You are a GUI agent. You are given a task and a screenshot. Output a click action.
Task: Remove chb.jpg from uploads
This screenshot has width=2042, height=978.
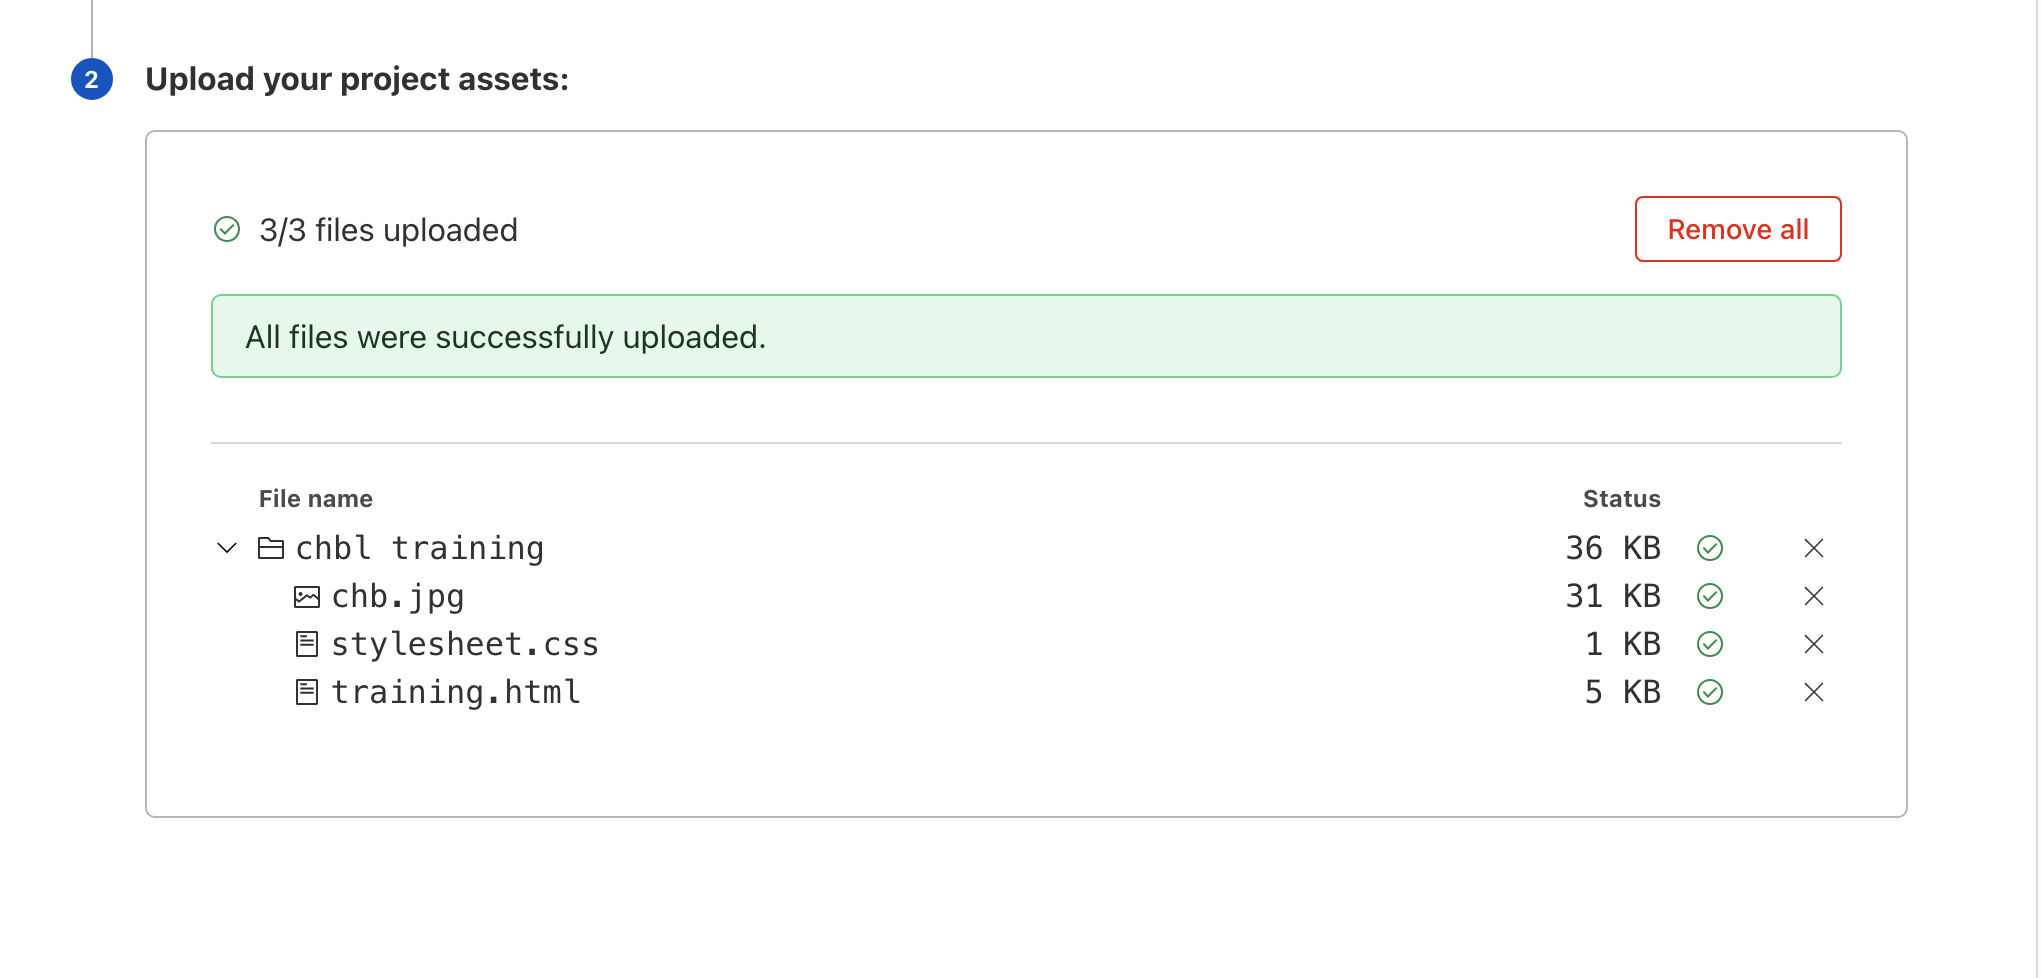[1813, 596]
